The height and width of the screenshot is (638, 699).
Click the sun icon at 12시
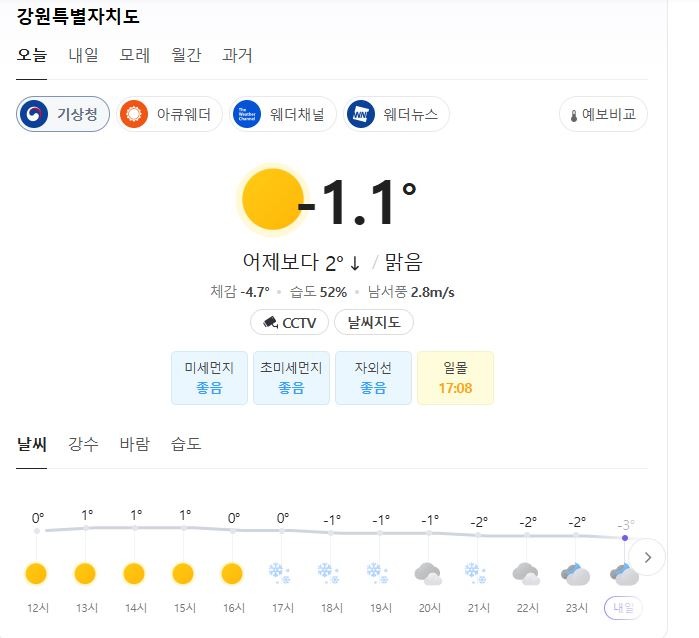(x=36, y=573)
